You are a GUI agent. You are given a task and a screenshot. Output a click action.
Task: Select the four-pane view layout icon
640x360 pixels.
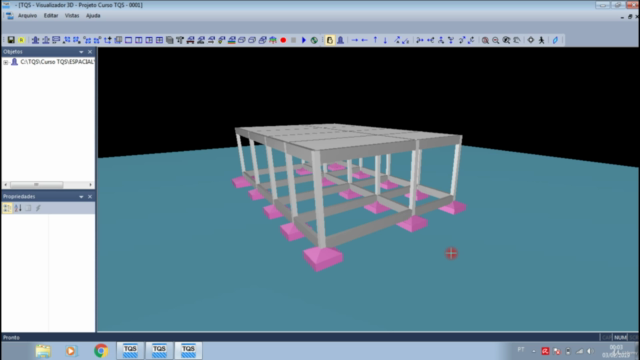click(159, 40)
